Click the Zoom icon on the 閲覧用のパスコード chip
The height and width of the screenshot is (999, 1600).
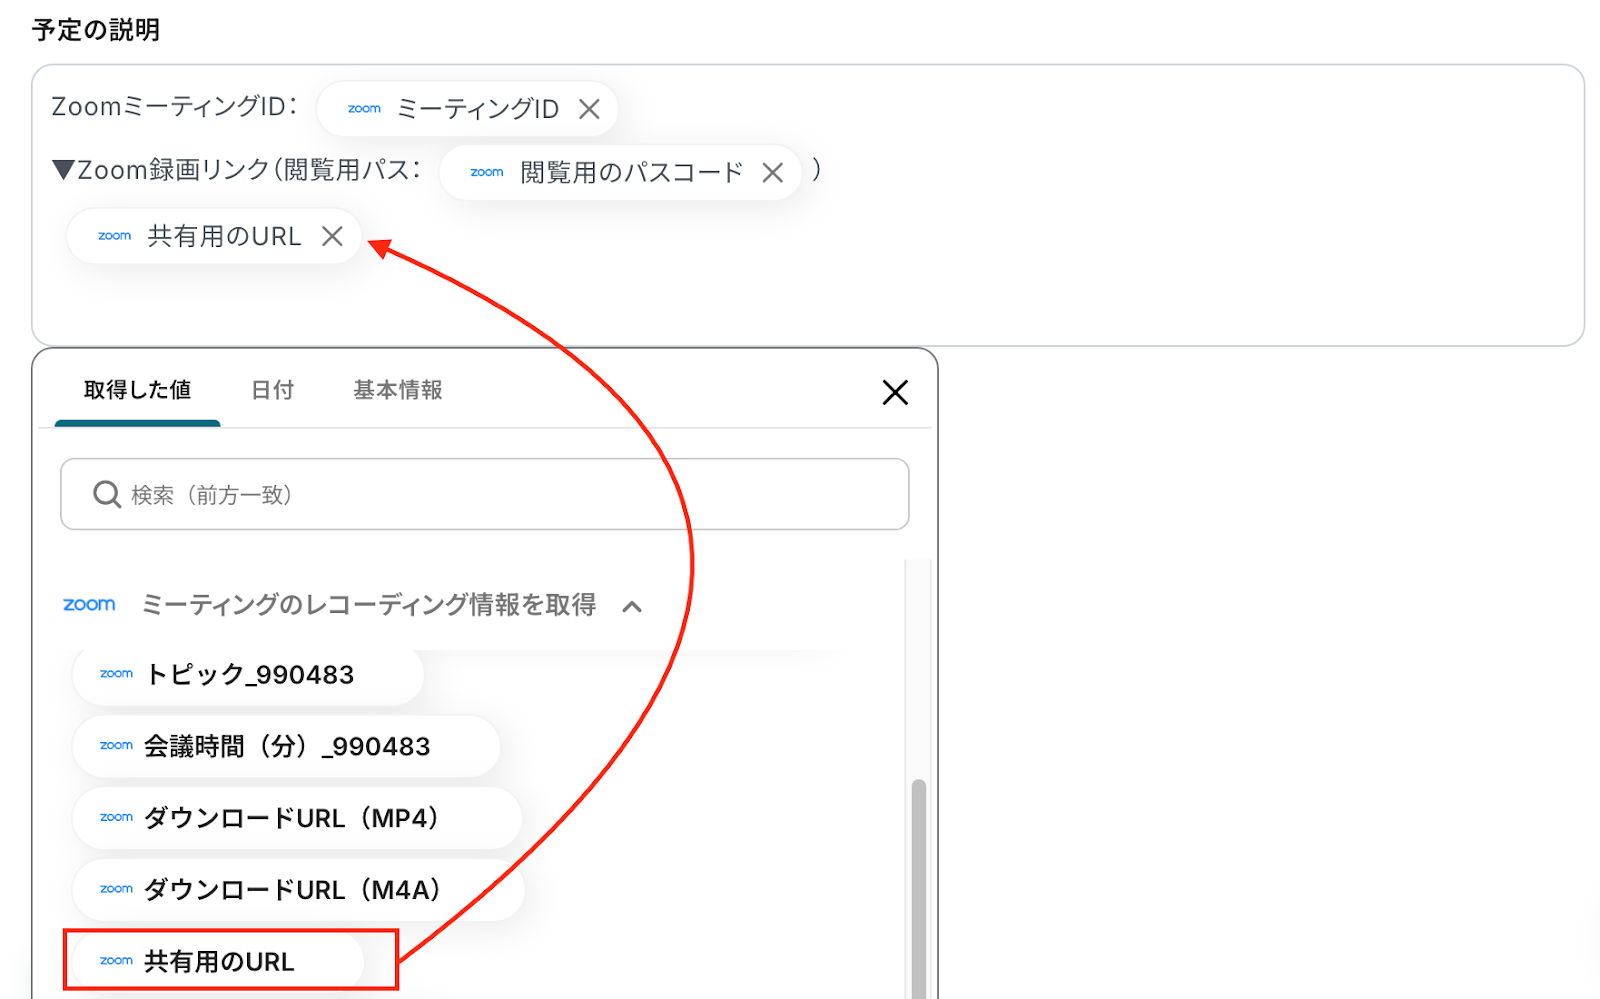pos(487,173)
